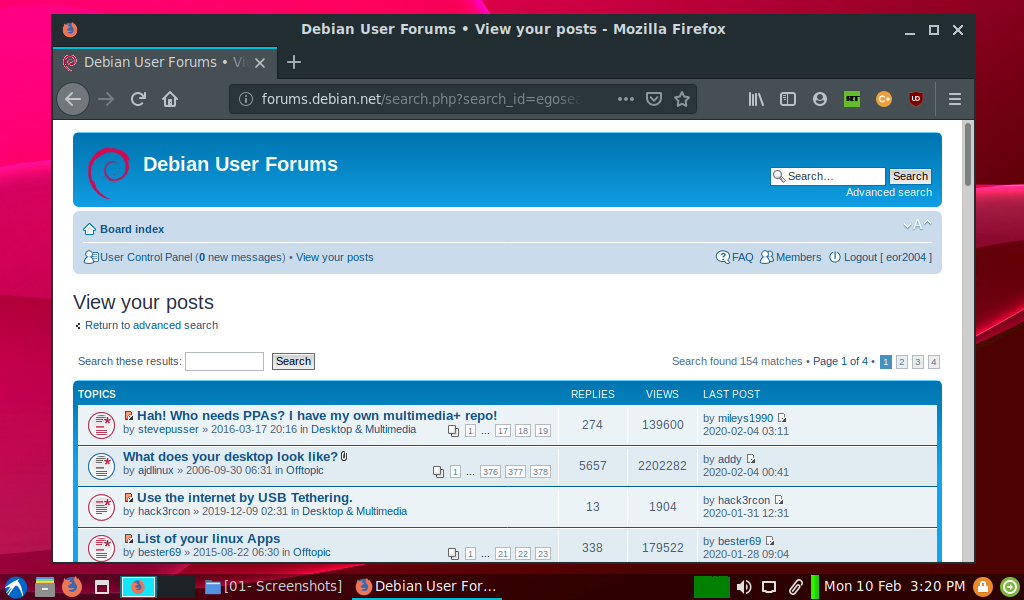Screen dimensions: 1024x600
Task: View latest post icon beside hack3rcon
Action: [x=778, y=500]
